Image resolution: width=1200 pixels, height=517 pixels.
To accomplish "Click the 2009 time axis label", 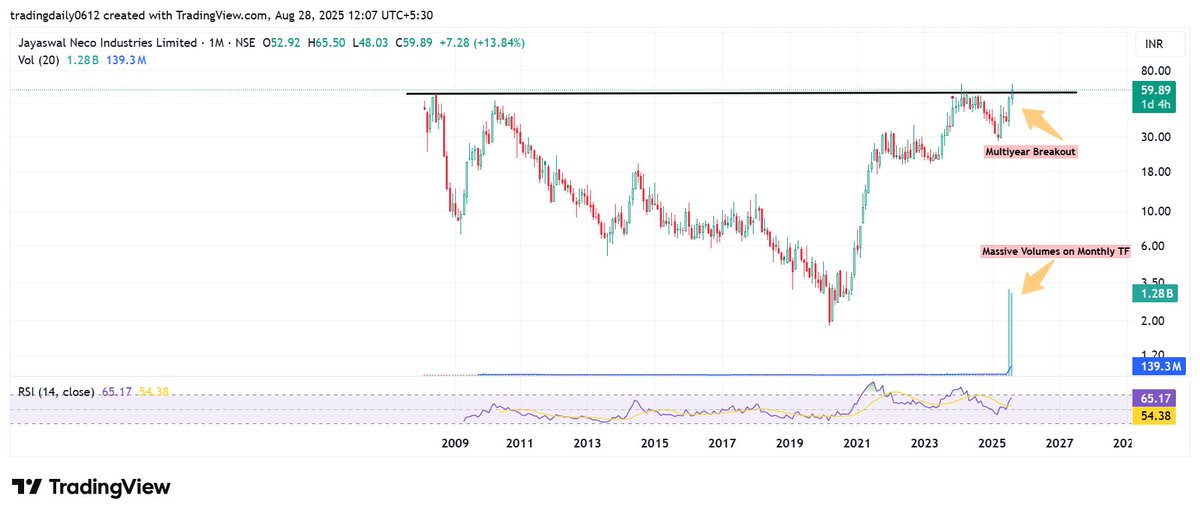I will point(454,443).
